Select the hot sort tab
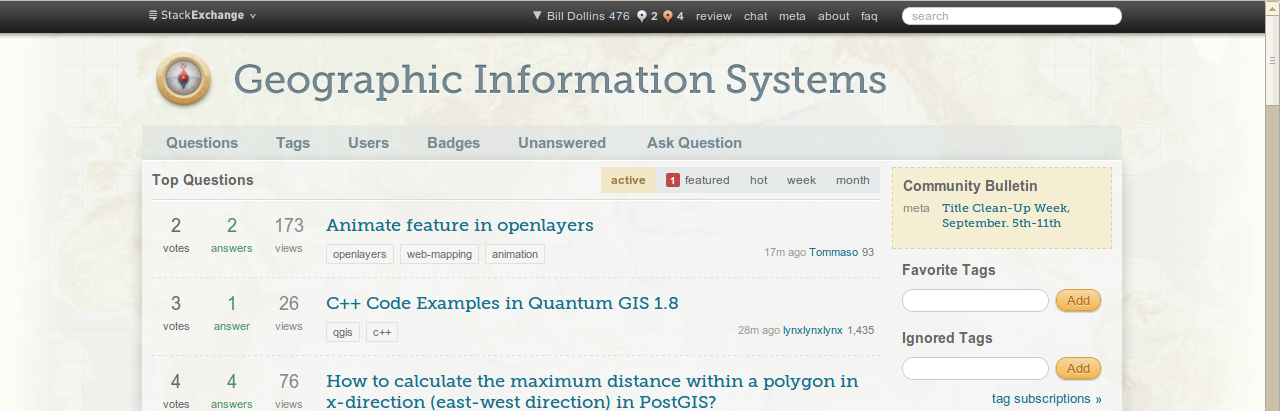Screen dimensions: 1280x411 (759, 180)
